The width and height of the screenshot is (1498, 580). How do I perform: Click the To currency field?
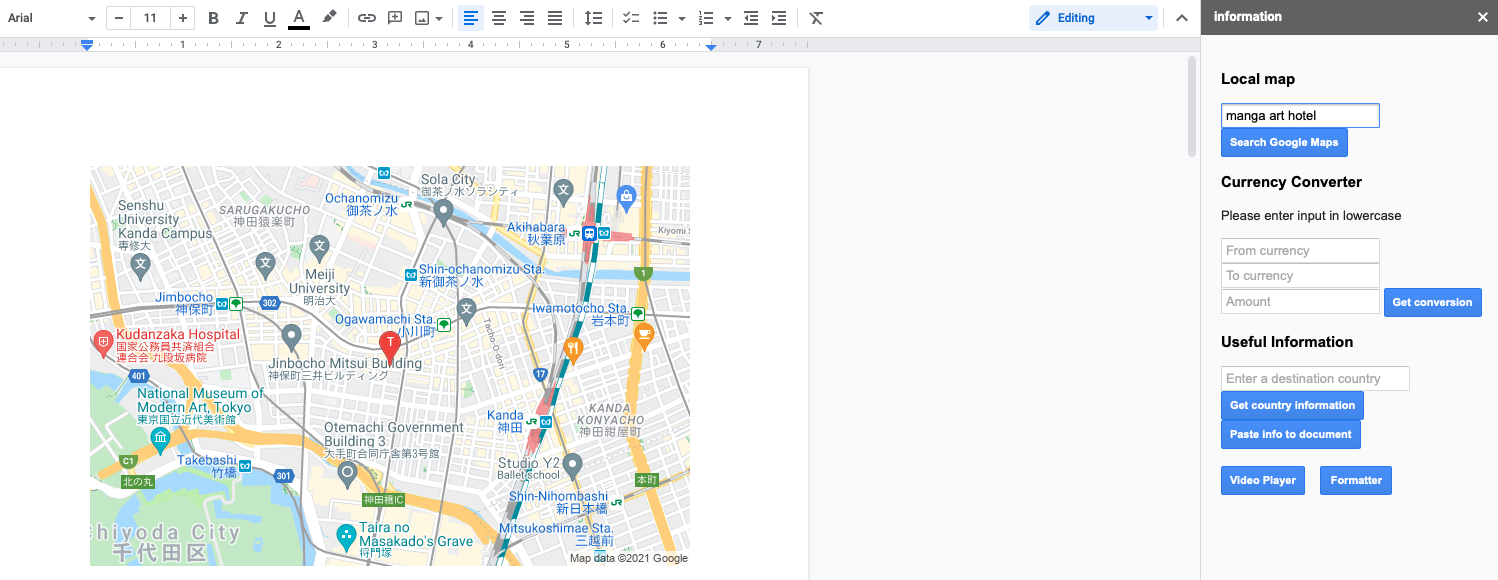[x=1300, y=276]
